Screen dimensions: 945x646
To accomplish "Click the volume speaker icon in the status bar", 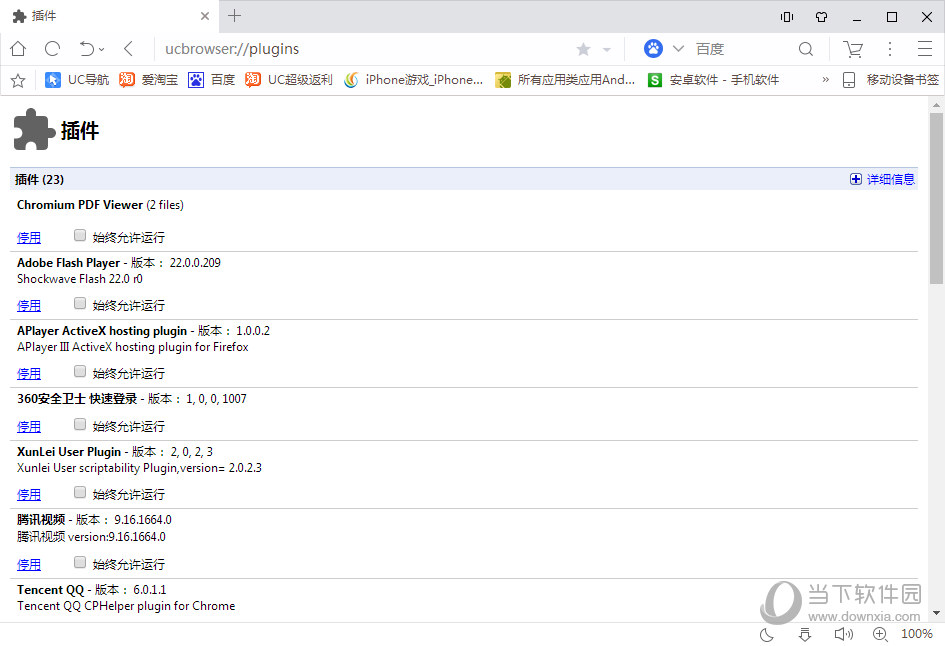I will (x=842, y=634).
